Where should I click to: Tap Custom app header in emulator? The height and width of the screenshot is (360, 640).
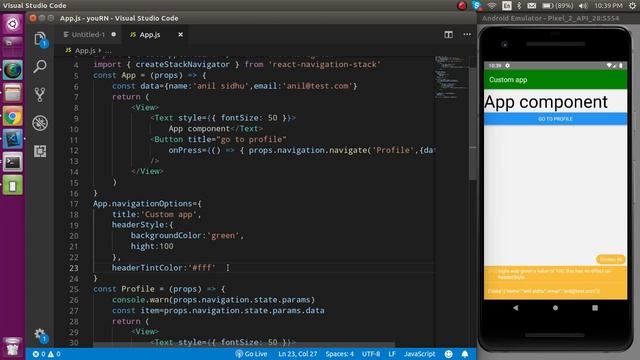click(555, 80)
